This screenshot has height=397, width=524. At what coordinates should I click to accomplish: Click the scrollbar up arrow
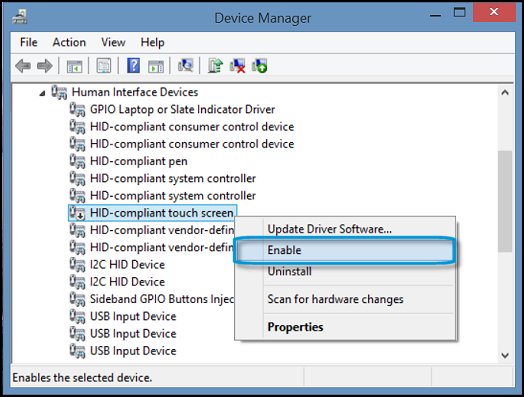pyautogui.click(x=505, y=93)
